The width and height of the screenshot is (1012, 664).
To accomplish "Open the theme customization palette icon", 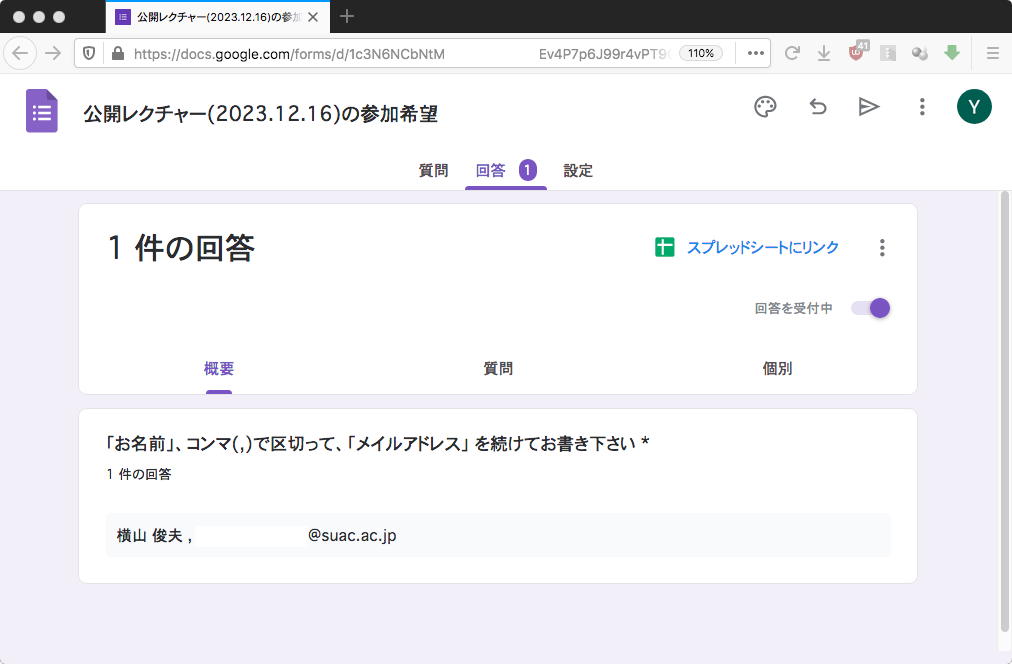I will click(765, 107).
